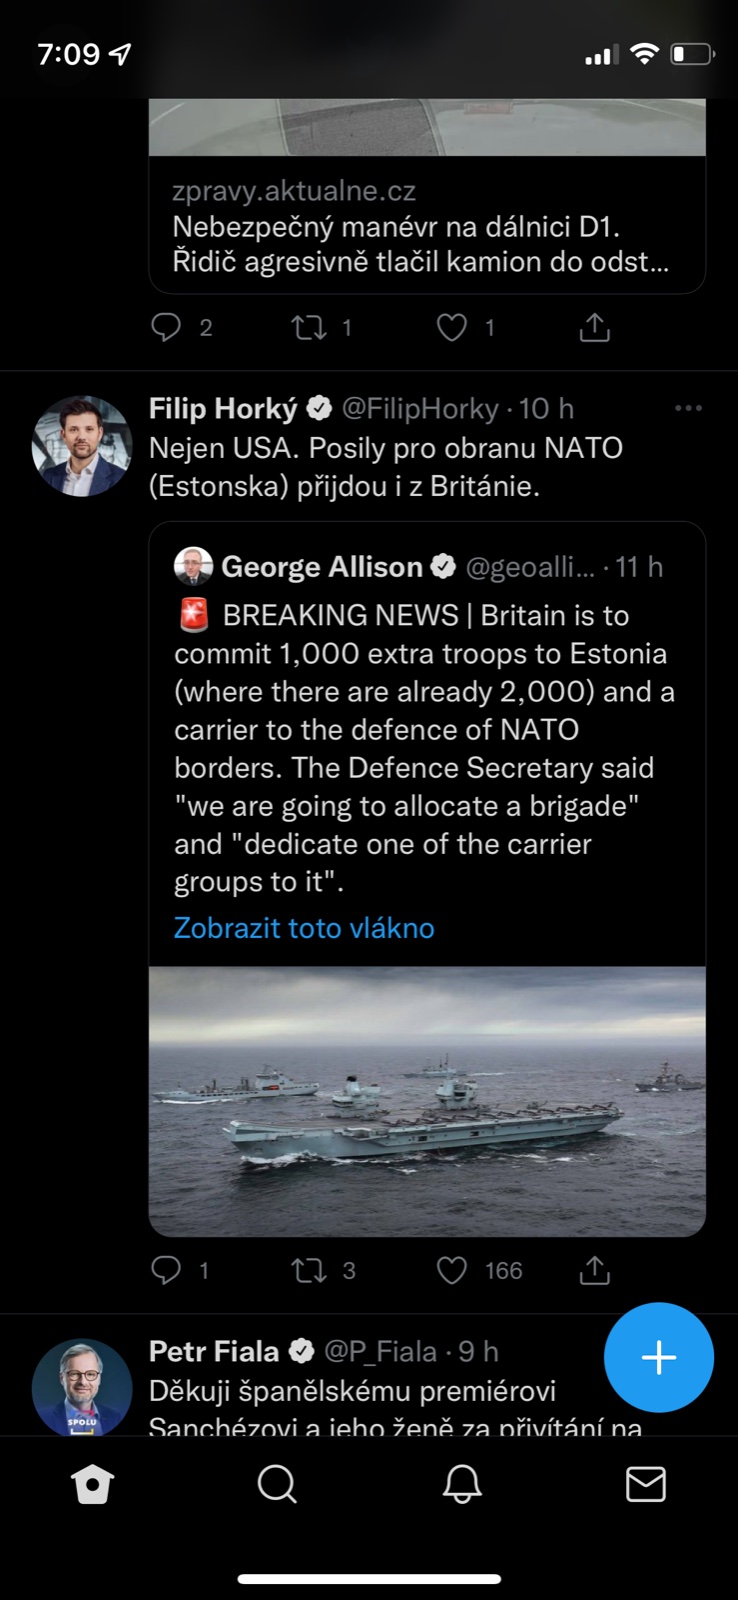
Task: Retweet Filip Horký's NATO tweet
Action: coord(309,1270)
